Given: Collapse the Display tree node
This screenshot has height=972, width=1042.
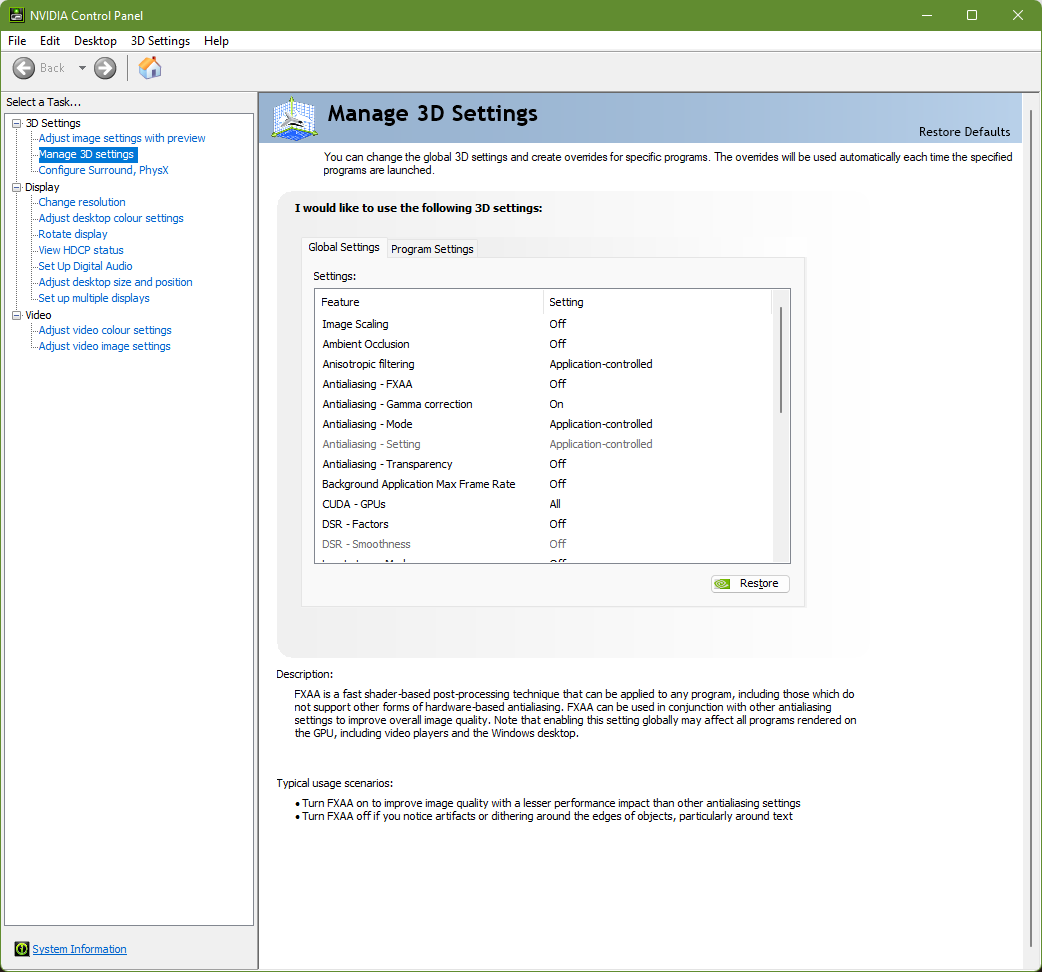Looking at the screenshot, I should (x=17, y=187).
